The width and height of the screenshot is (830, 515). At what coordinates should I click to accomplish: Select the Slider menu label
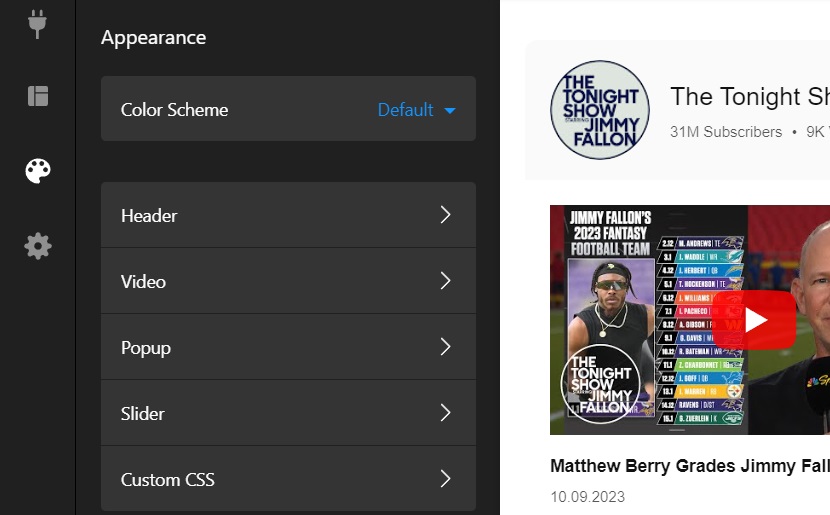(x=143, y=413)
